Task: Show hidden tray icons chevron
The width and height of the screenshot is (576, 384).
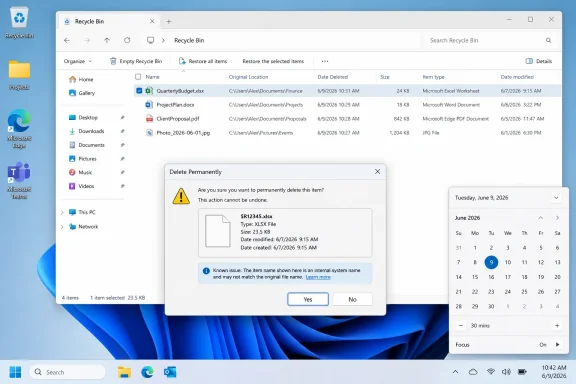Action: click(455, 372)
